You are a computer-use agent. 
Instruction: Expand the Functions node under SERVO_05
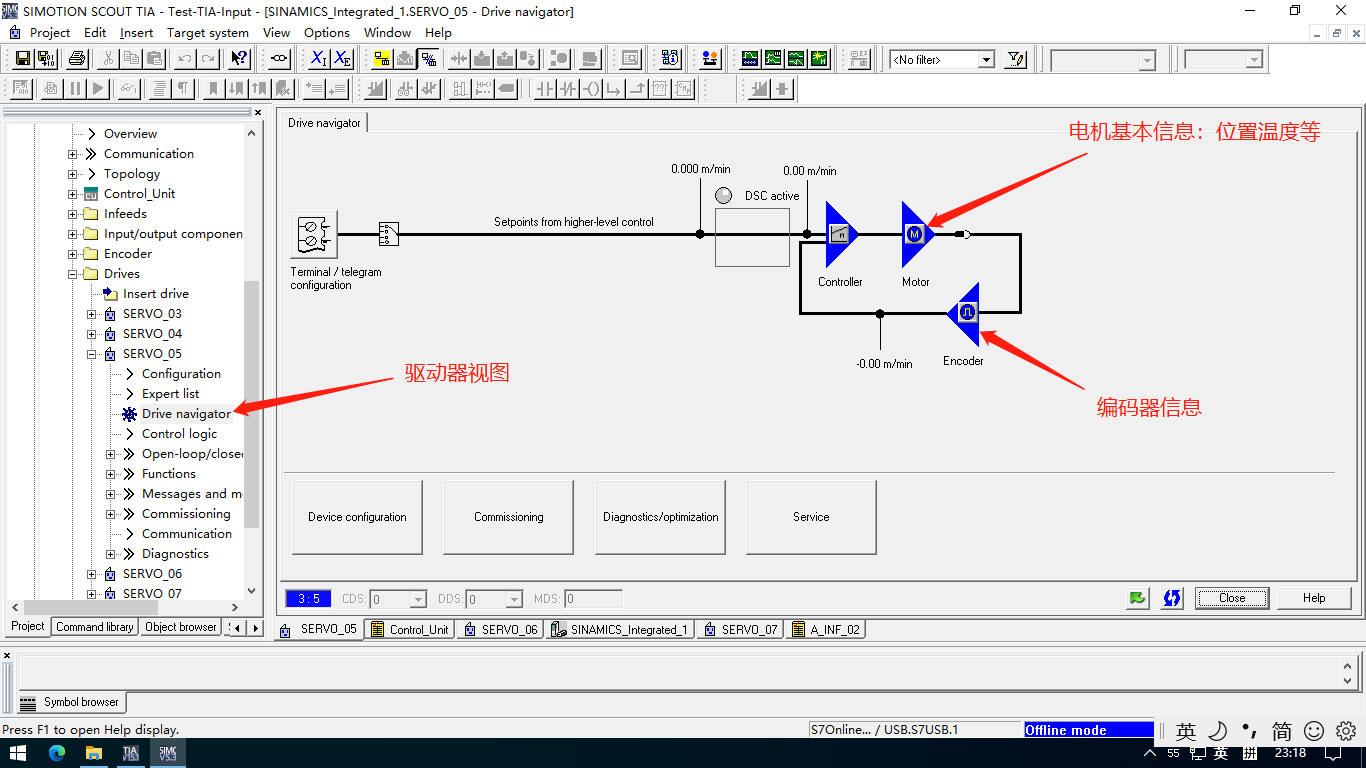(111, 474)
